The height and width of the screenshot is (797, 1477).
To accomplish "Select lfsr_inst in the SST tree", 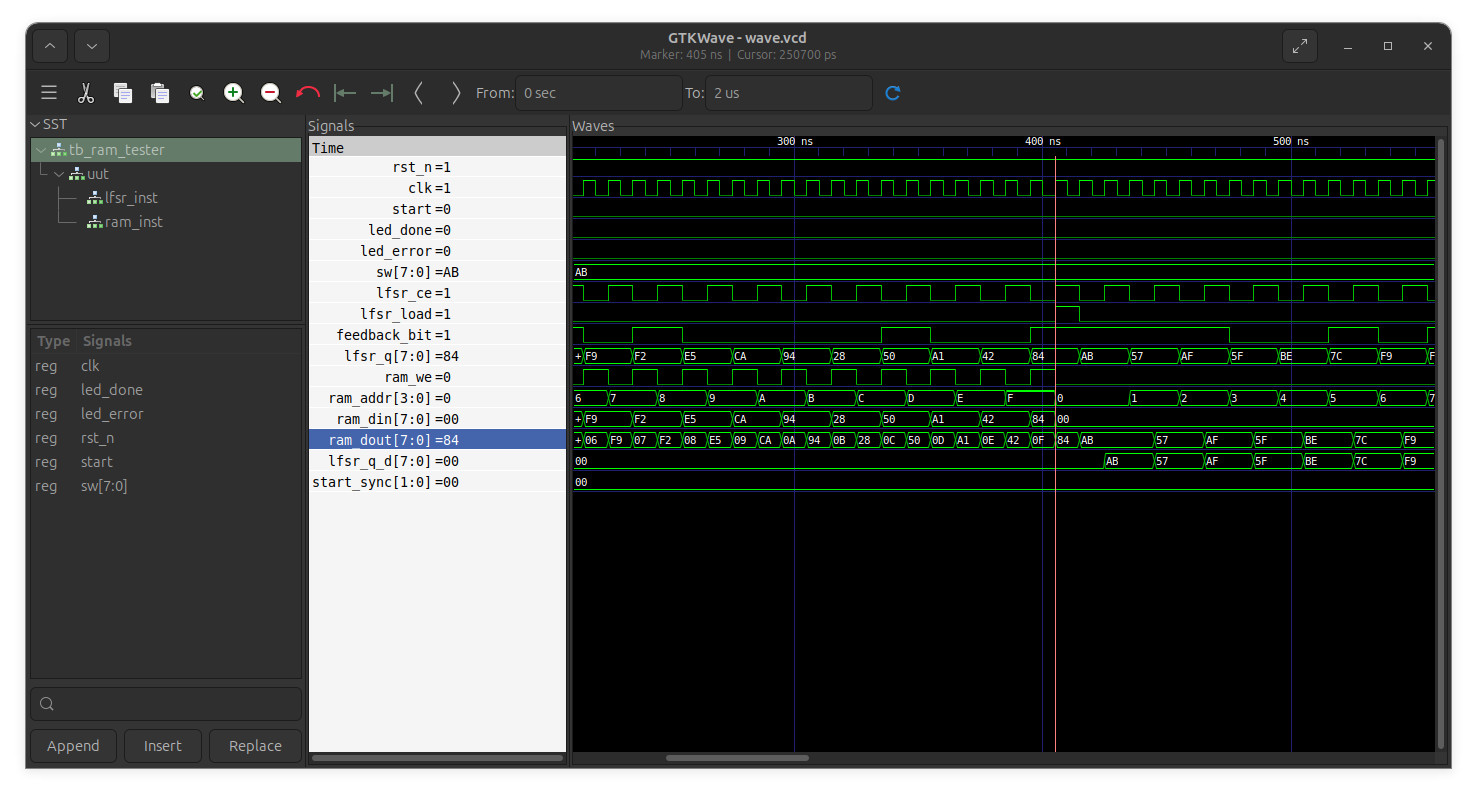I will [x=131, y=198].
